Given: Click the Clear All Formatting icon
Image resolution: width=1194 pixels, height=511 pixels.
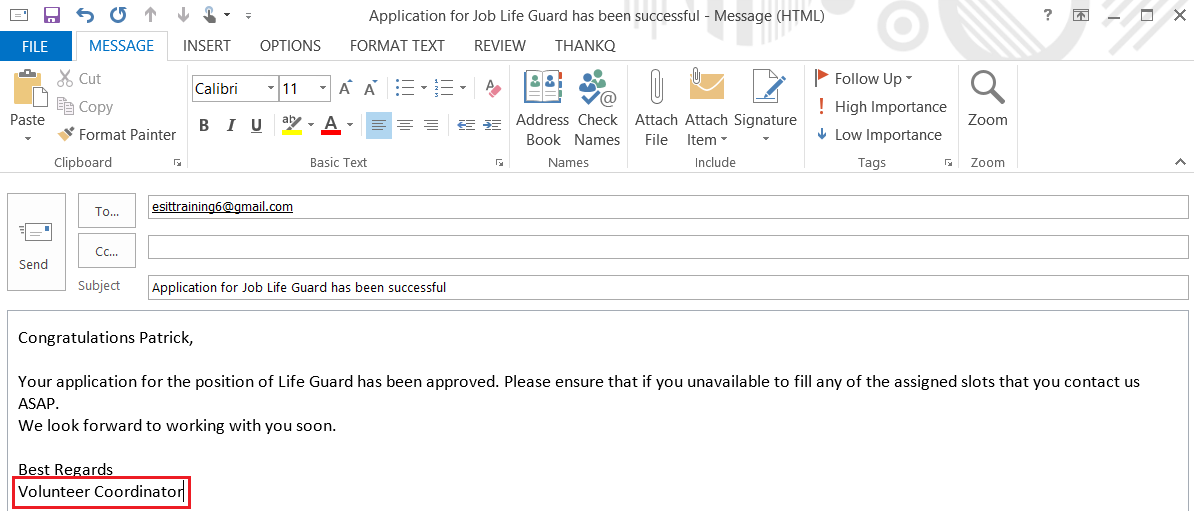Looking at the screenshot, I should tap(492, 89).
